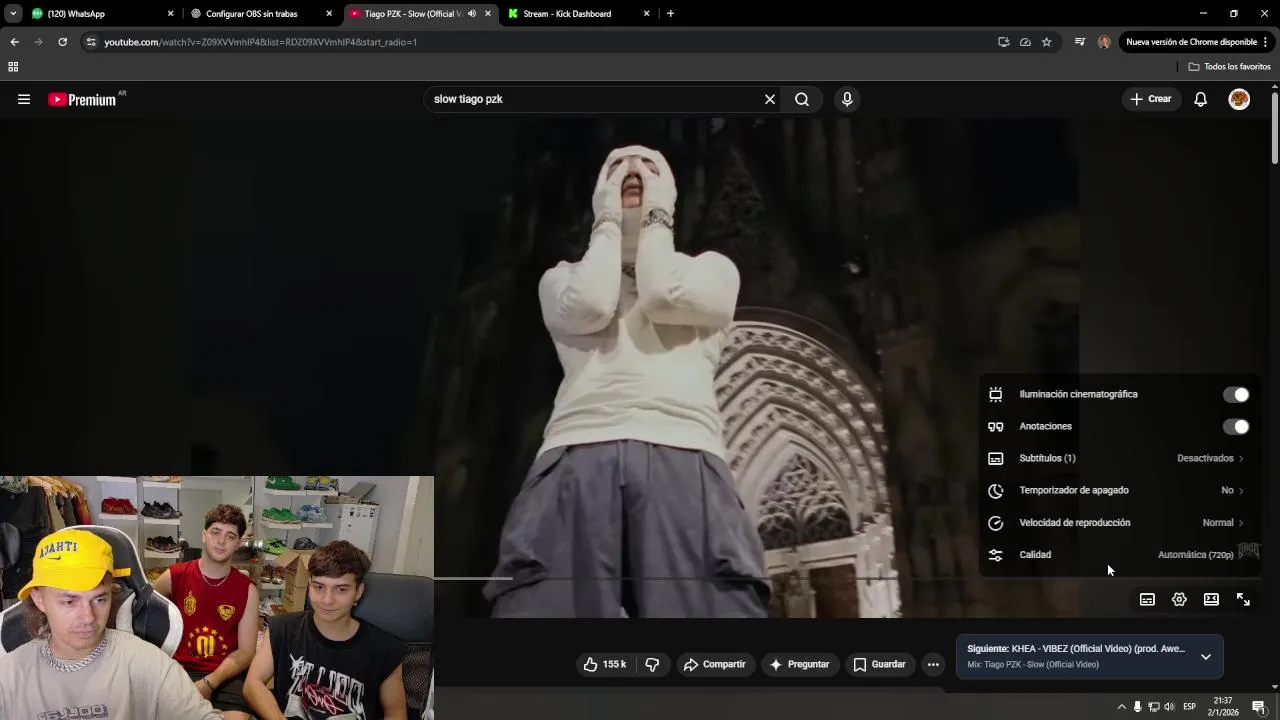Open YouTube account avatar menu

tap(1239, 99)
